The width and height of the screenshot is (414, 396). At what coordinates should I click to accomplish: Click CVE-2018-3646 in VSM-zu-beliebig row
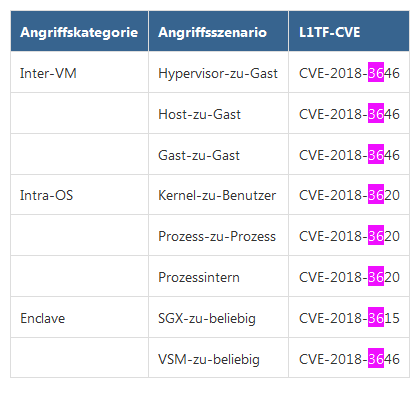pos(349,359)
